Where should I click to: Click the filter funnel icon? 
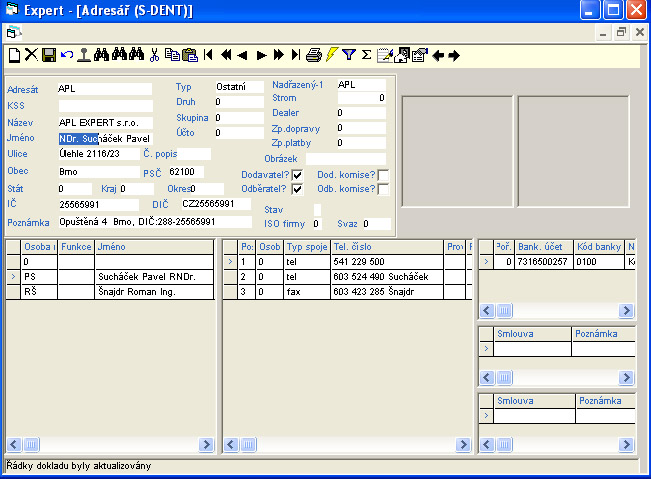click(349, 55)
